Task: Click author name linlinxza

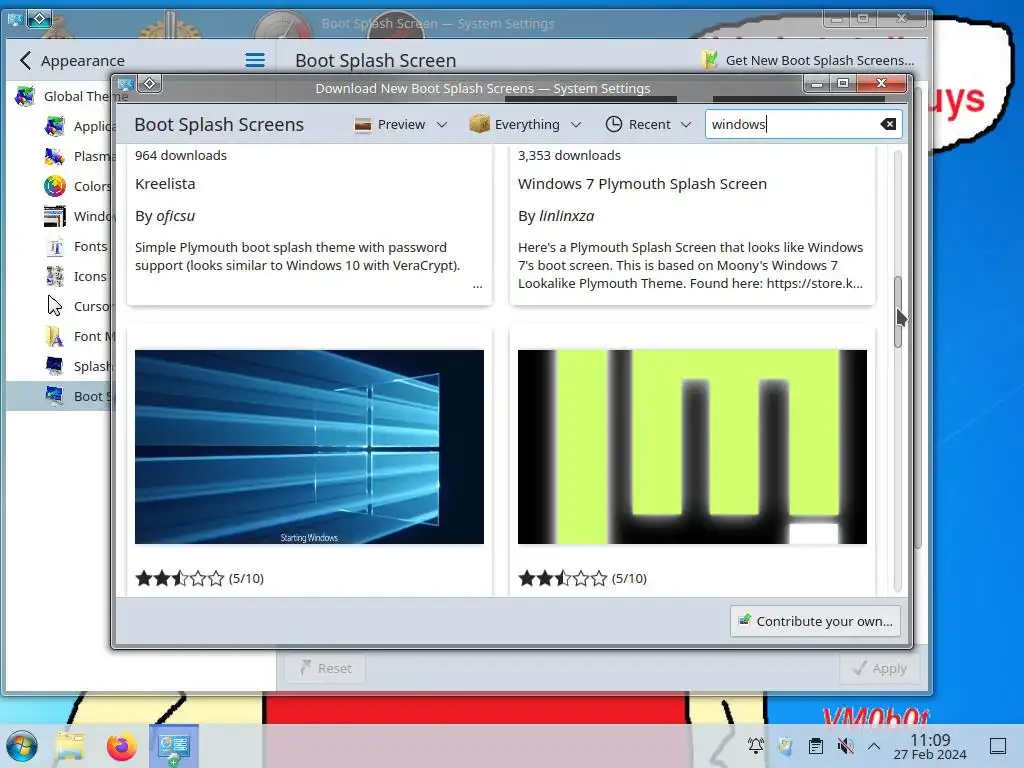Action: click(566, 216)
